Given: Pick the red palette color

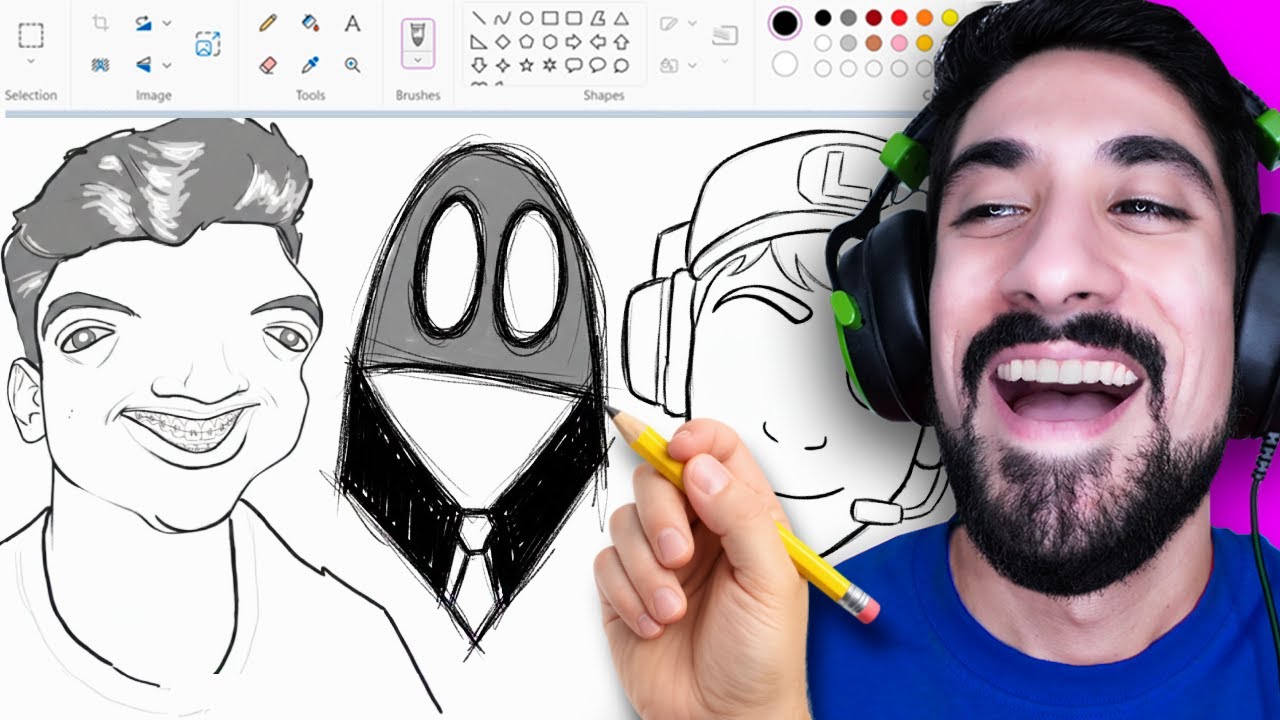Looking at the screenshot, I should tap(899, 17).
